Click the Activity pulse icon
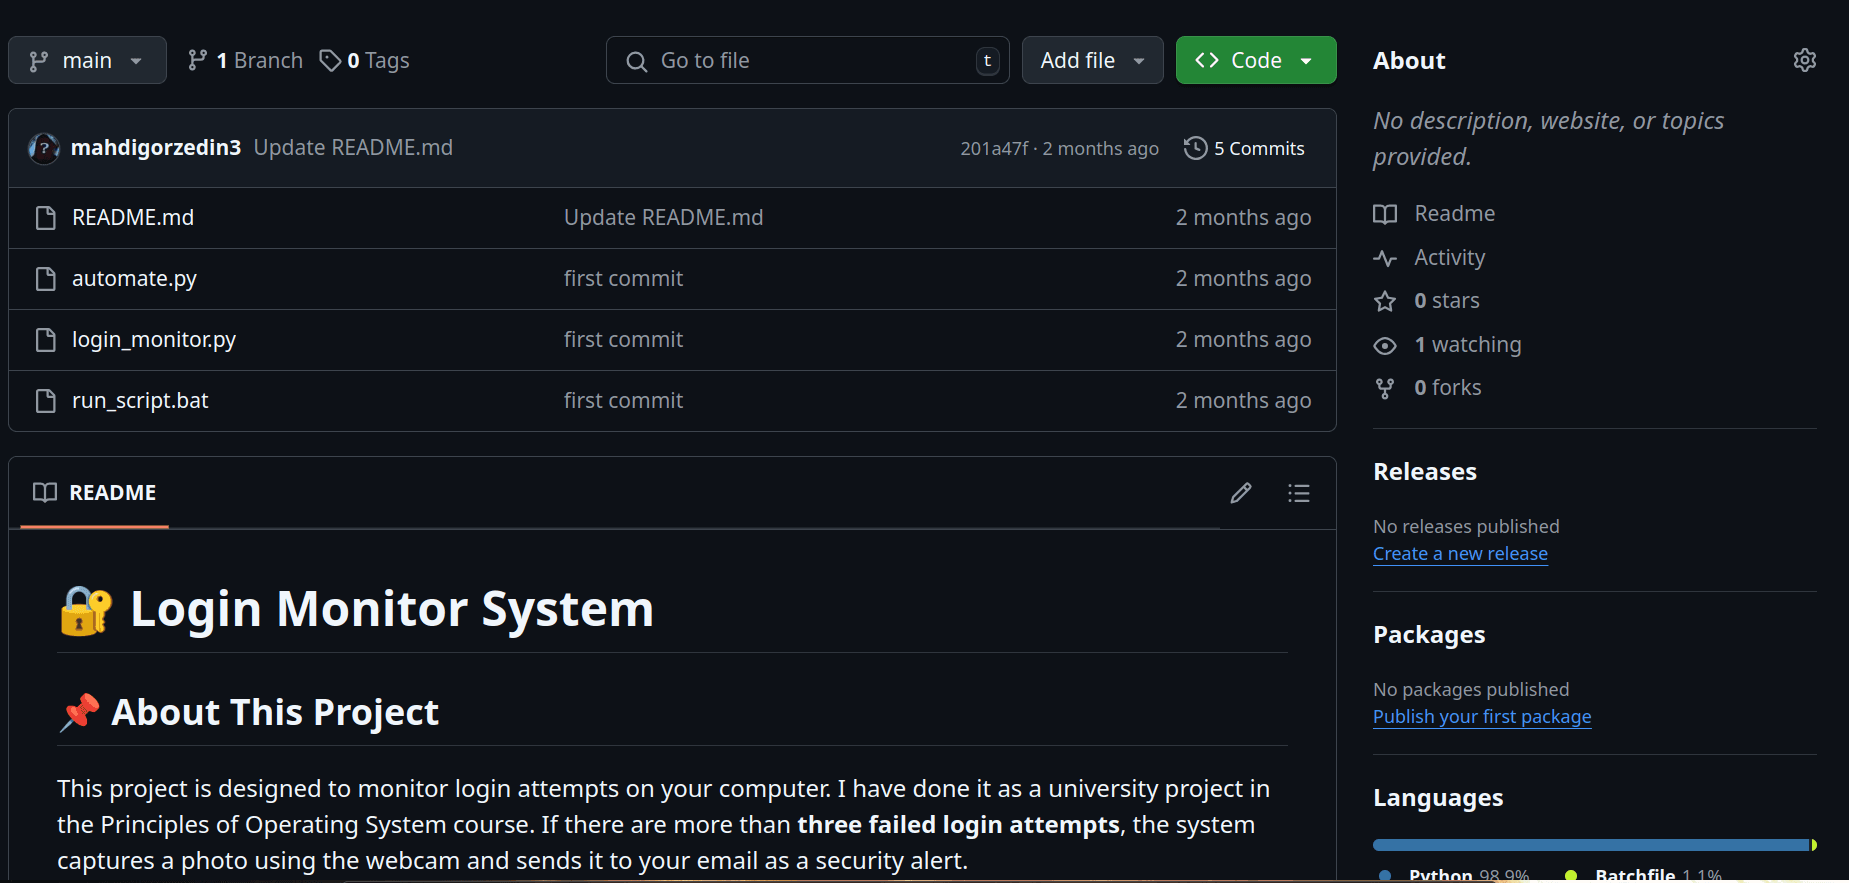The image size is (1849, 883). [x=1385, y=258]
